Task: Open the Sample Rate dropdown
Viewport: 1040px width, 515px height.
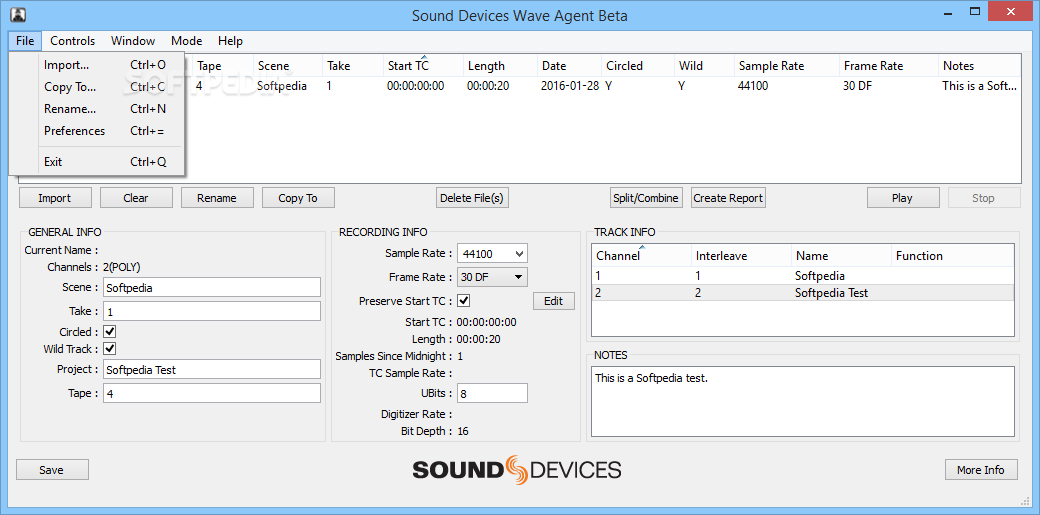Action: click(x=492, y=254)
